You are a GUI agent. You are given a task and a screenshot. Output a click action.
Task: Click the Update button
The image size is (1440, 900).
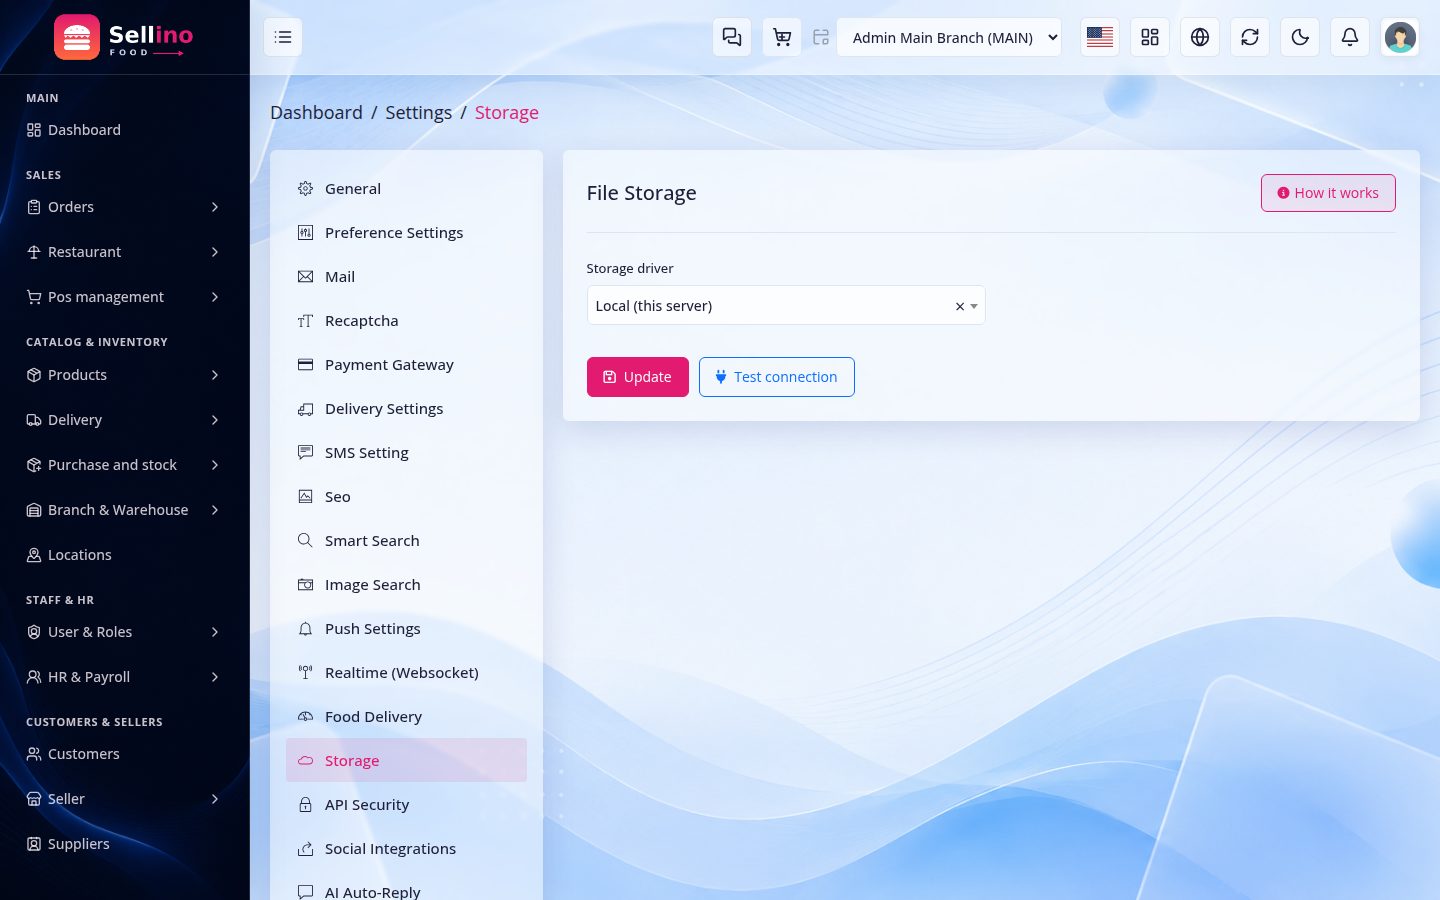coord(638,377)
